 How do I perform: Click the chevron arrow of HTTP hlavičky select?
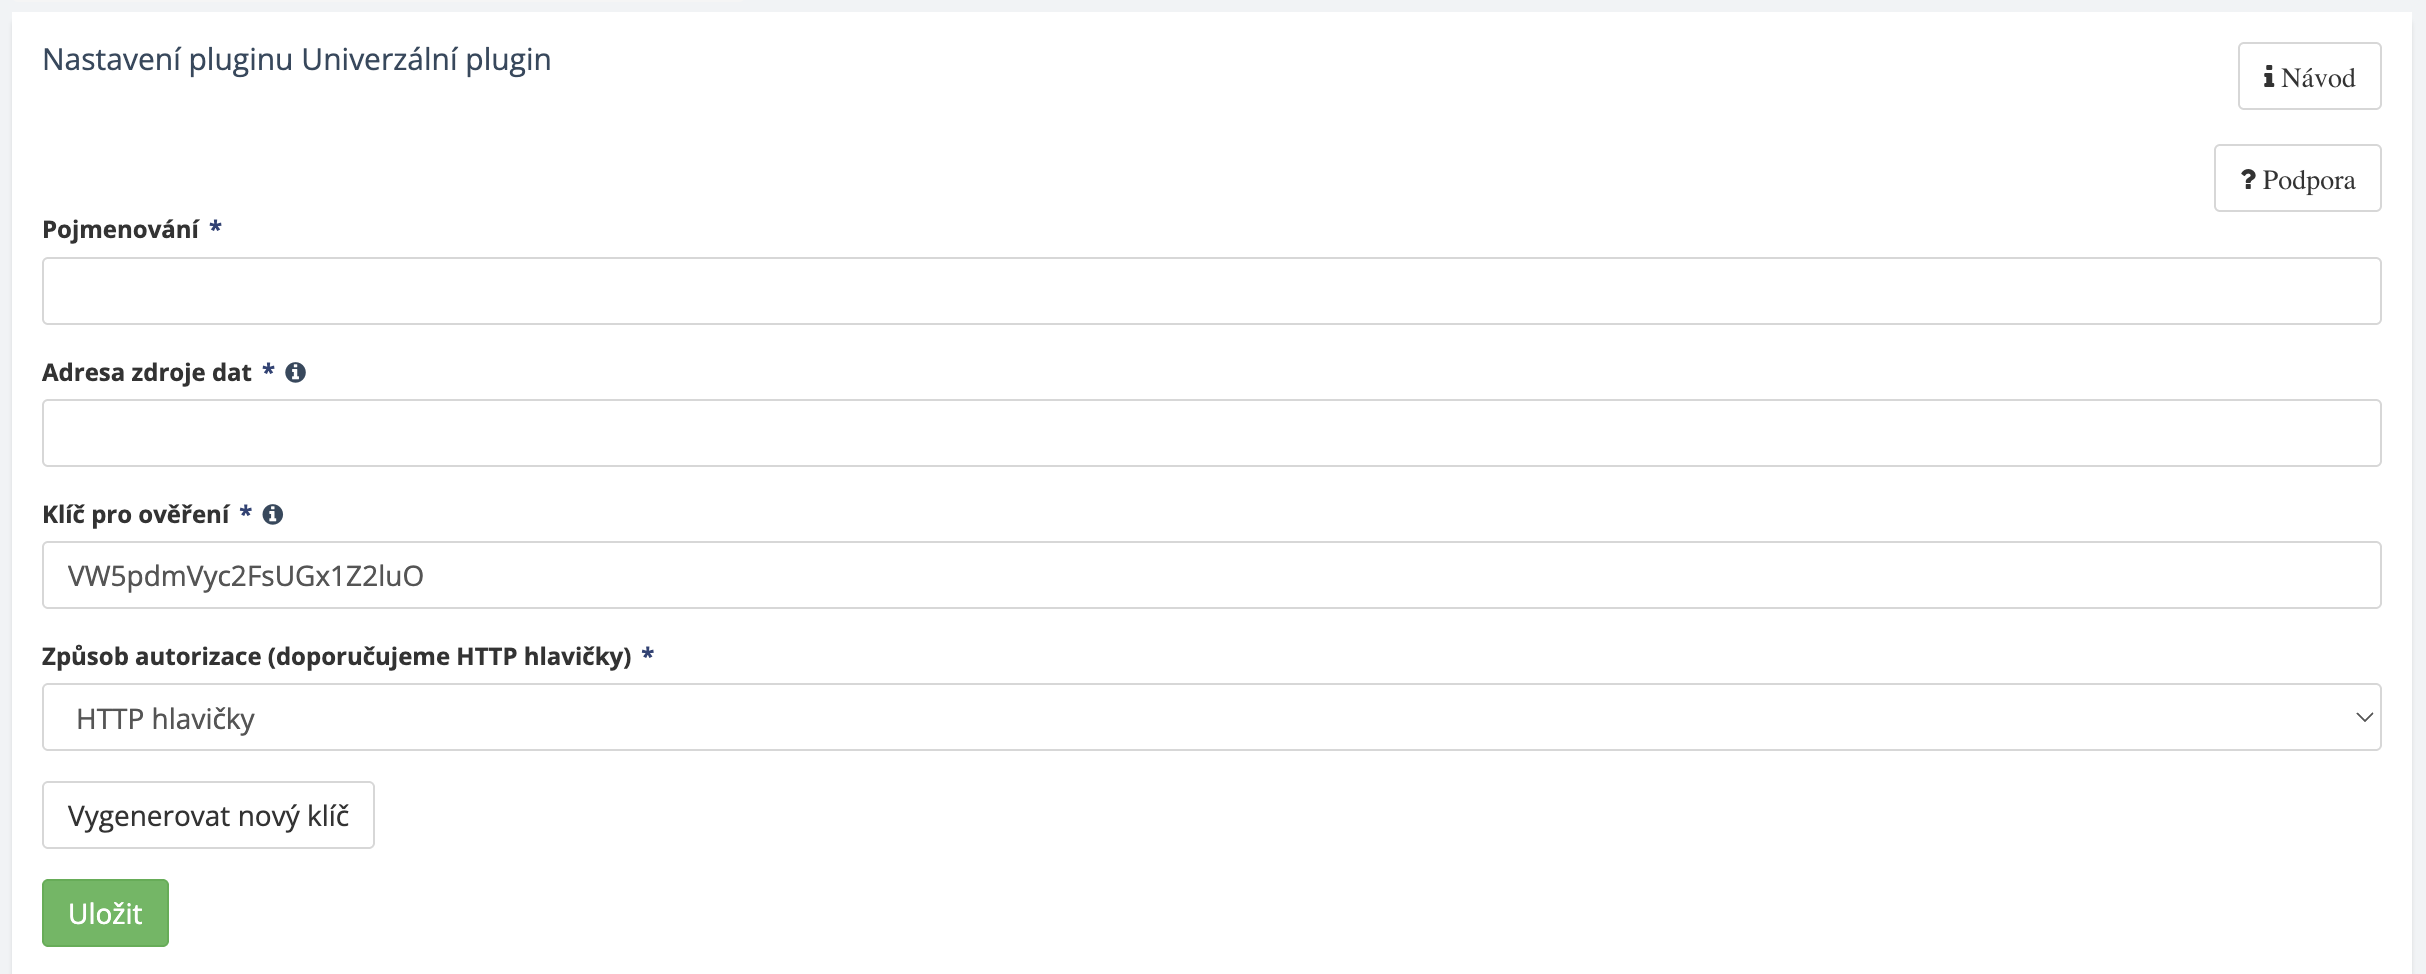[2364, 717]
